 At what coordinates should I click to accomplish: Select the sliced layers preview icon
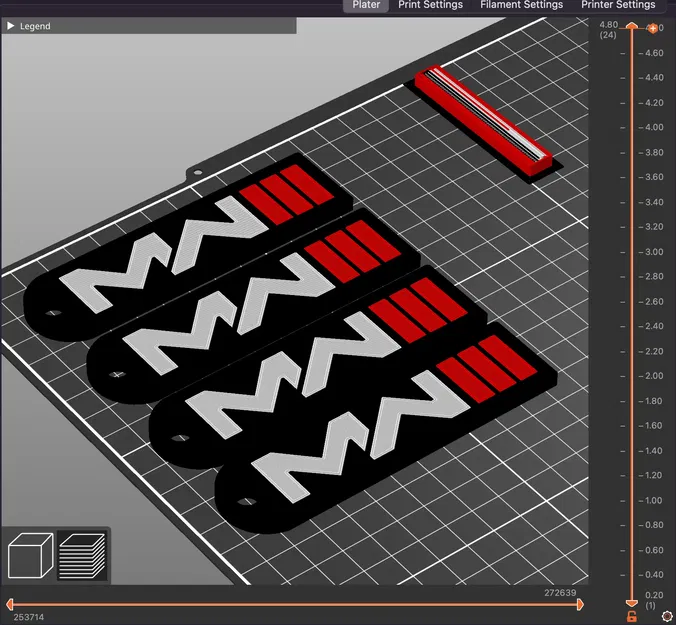pos(82,555)
